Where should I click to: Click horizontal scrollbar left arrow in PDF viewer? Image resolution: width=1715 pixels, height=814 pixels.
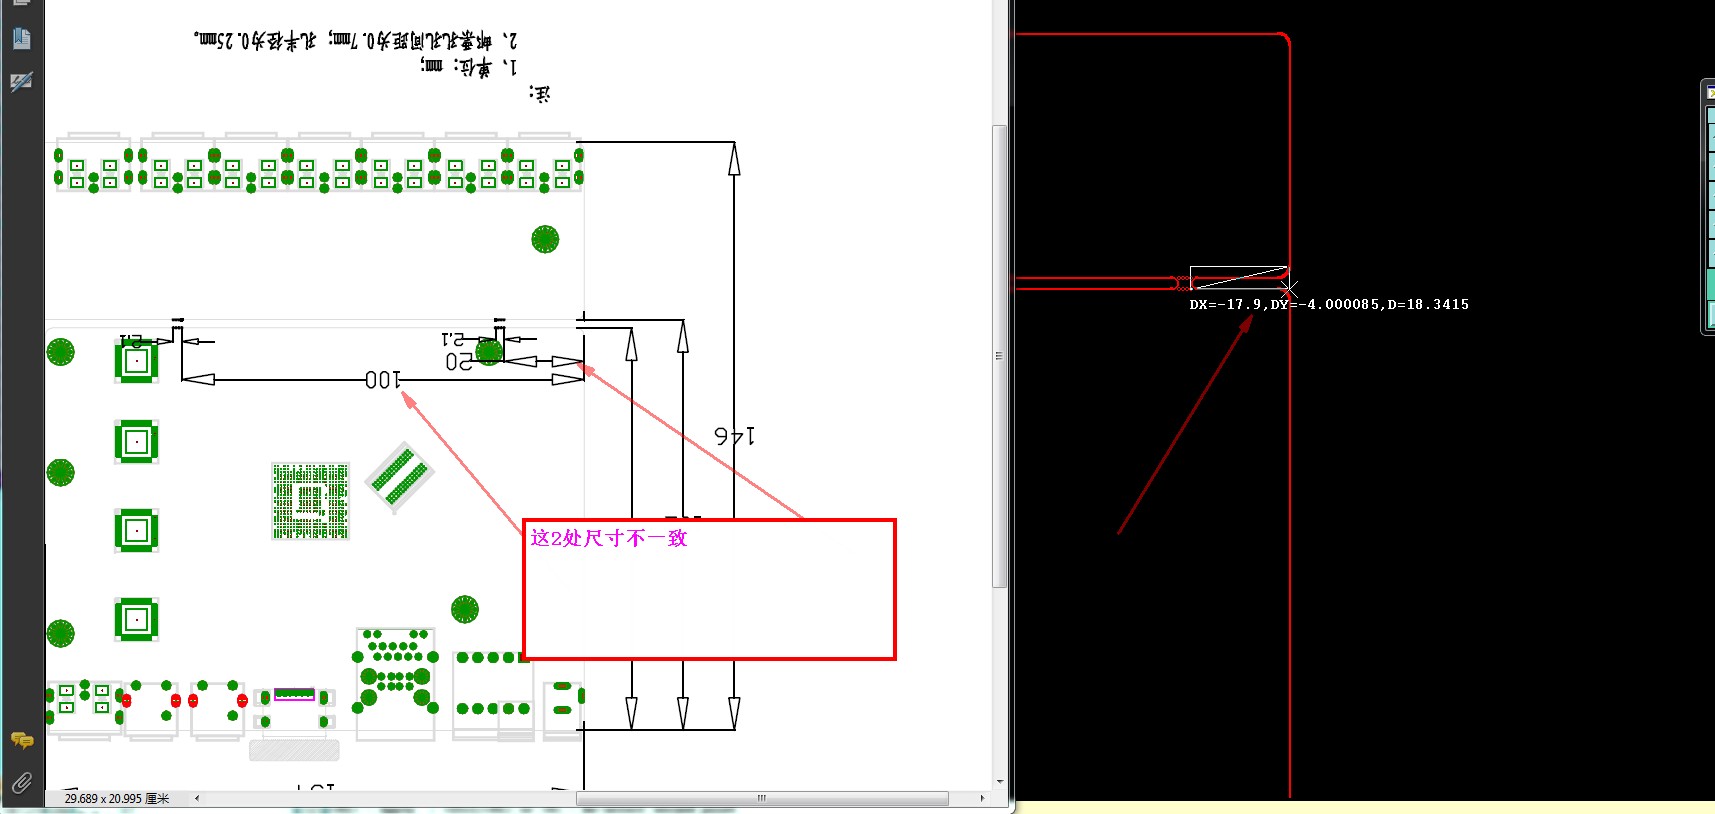pos(197,798)
